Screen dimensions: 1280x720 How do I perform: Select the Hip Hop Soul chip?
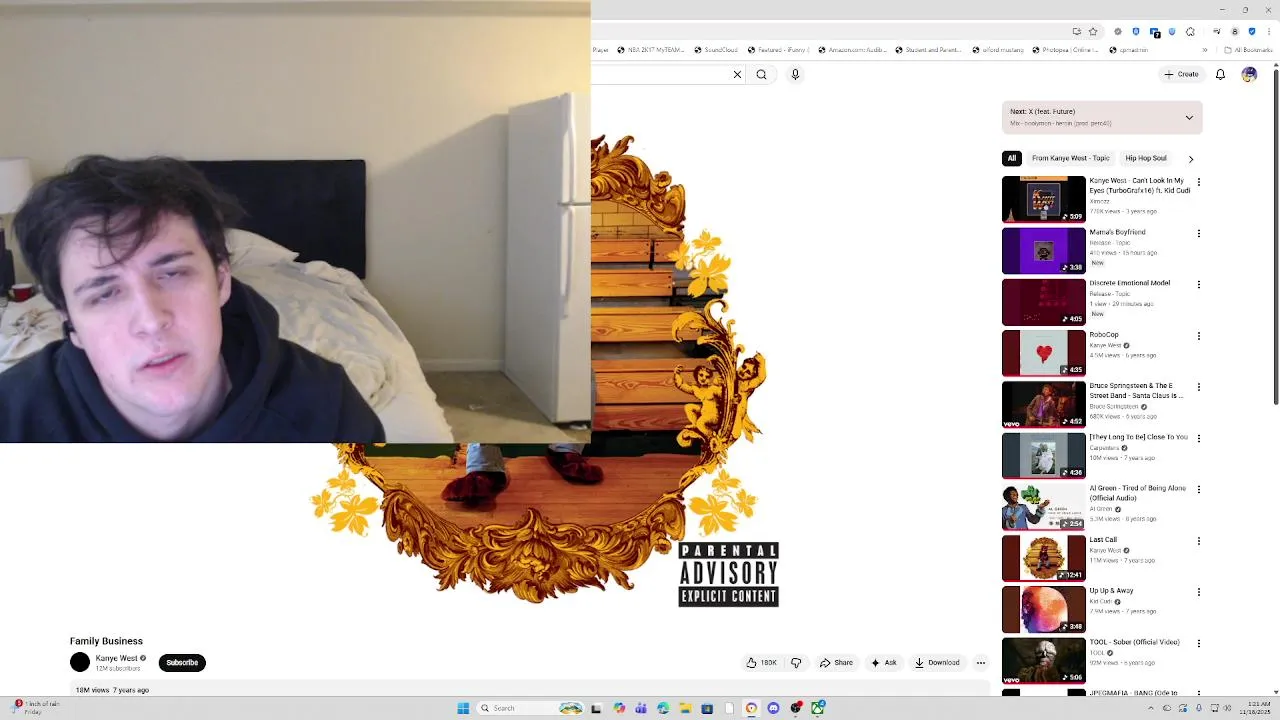(x=1146, y=158)
